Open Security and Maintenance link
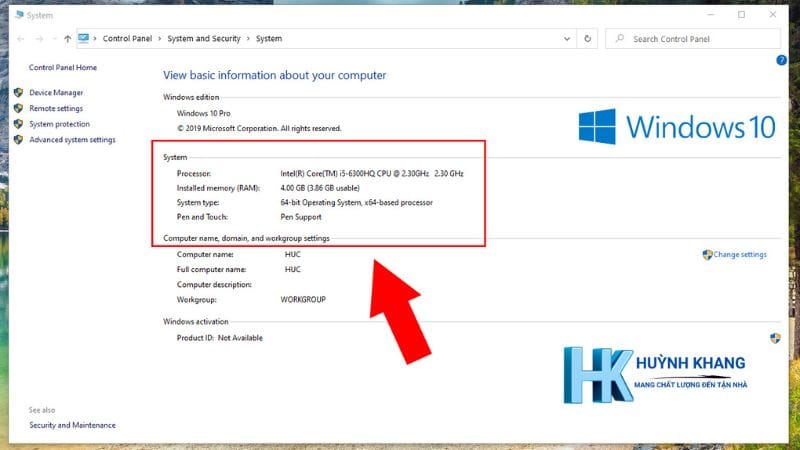 [72, 425]
